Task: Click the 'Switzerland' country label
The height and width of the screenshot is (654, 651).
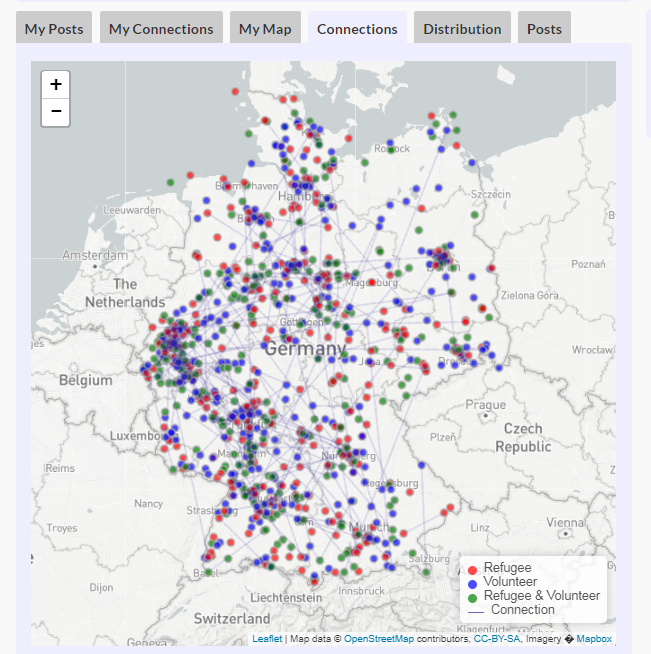Action: 232,619
